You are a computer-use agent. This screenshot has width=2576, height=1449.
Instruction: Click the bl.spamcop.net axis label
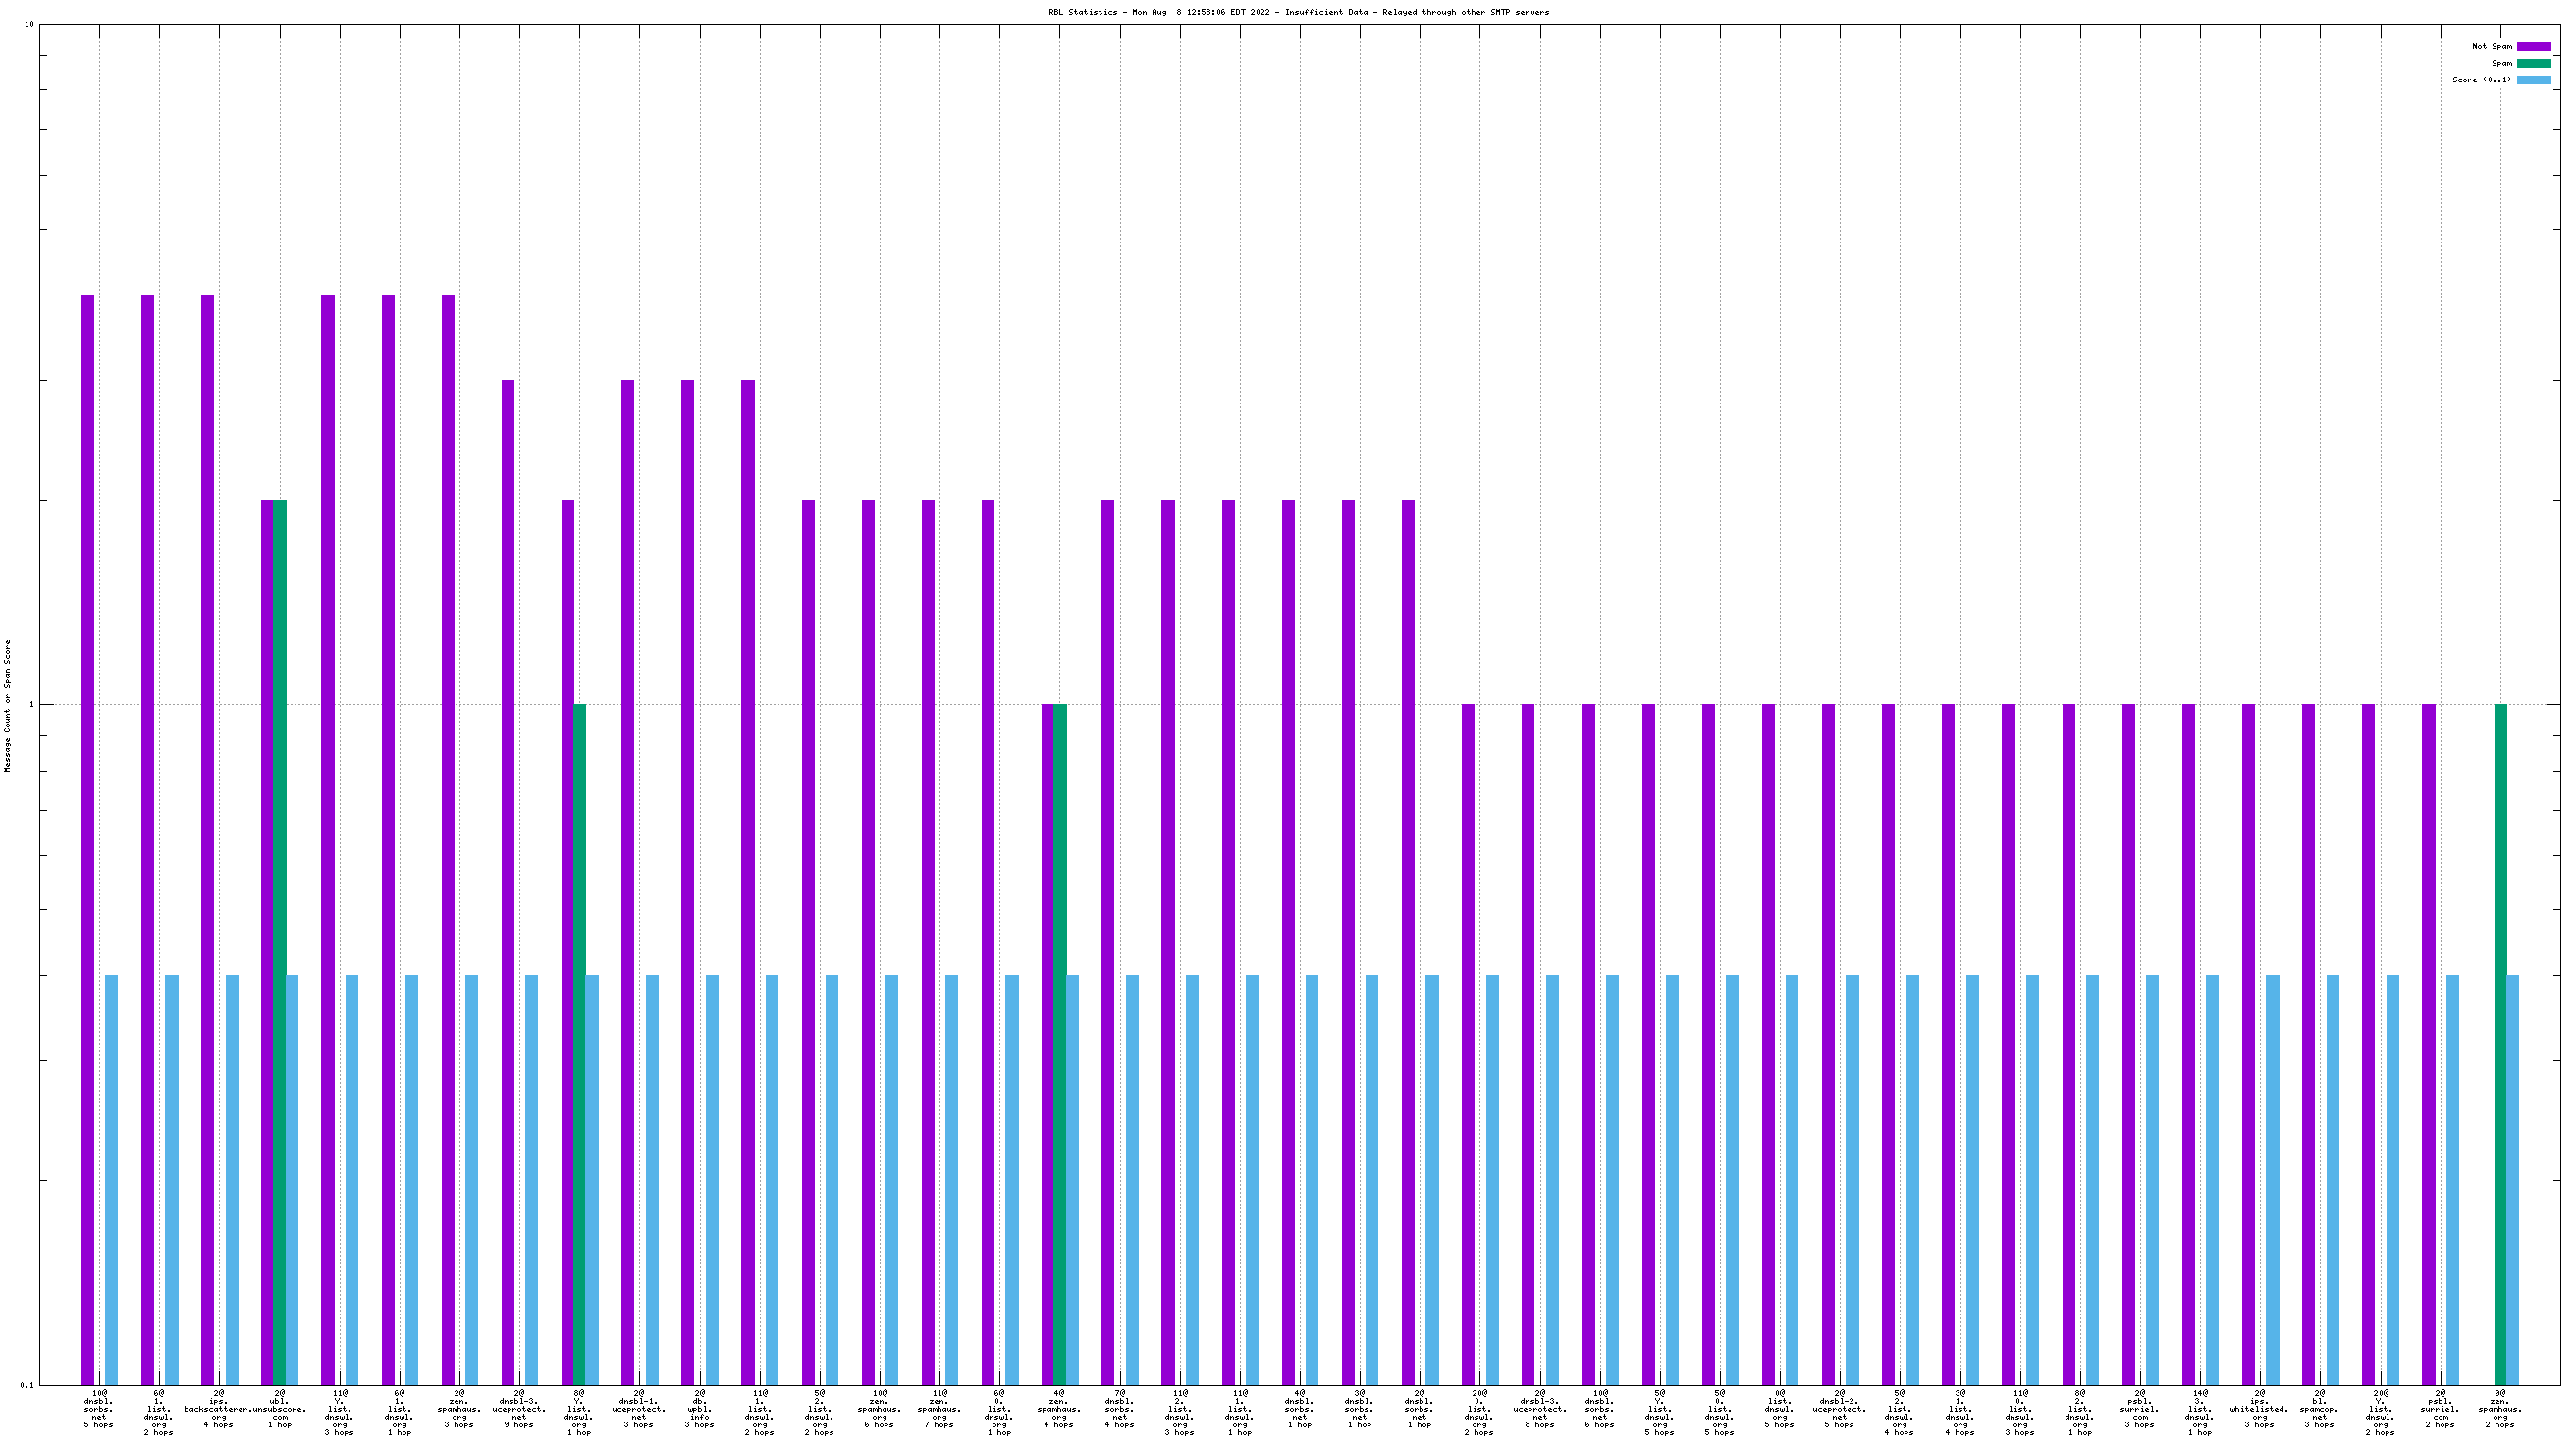2319,1408
